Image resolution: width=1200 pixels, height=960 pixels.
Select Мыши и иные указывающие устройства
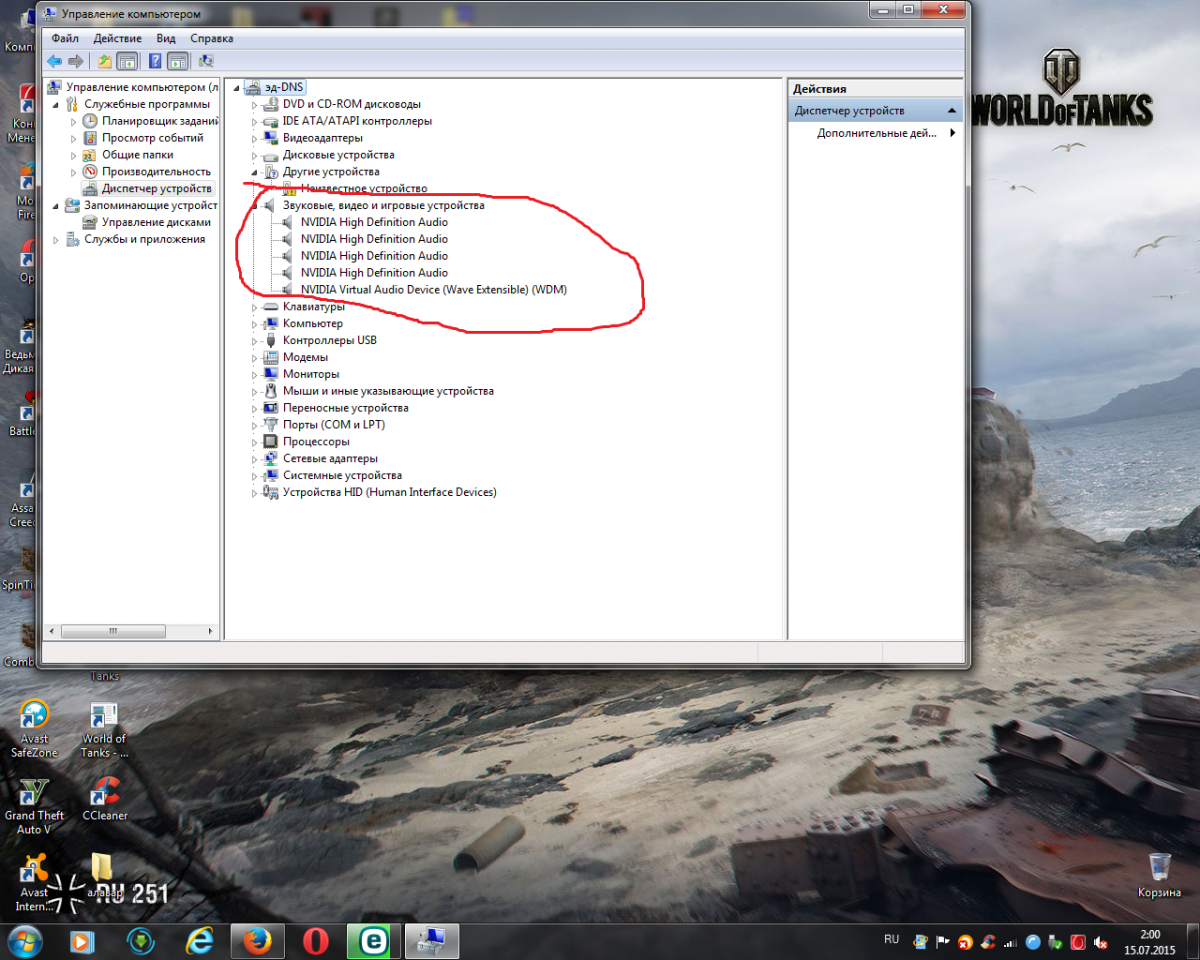click(x=388, y=391)
